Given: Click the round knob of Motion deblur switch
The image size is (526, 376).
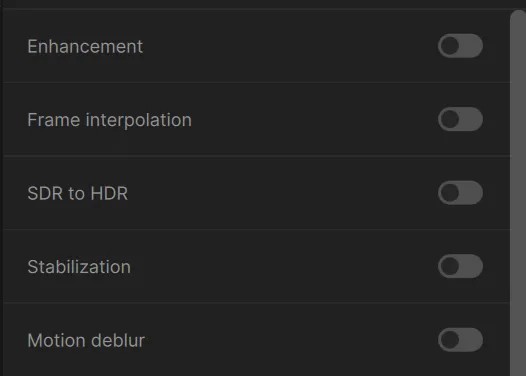Looking at the screenshot, I should click(x=450, y=340).
